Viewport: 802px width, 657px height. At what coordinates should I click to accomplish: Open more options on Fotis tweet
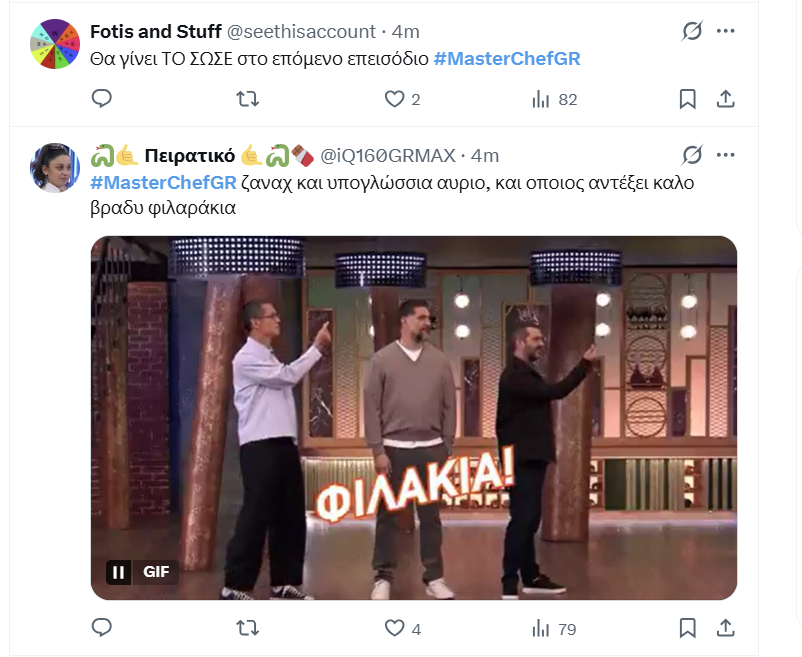pyautogui.click(x=727, y=32)
